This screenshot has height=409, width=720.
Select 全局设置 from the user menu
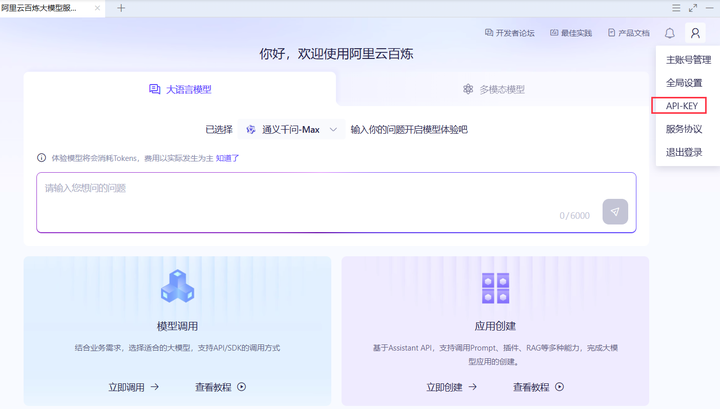coord(684,83)
